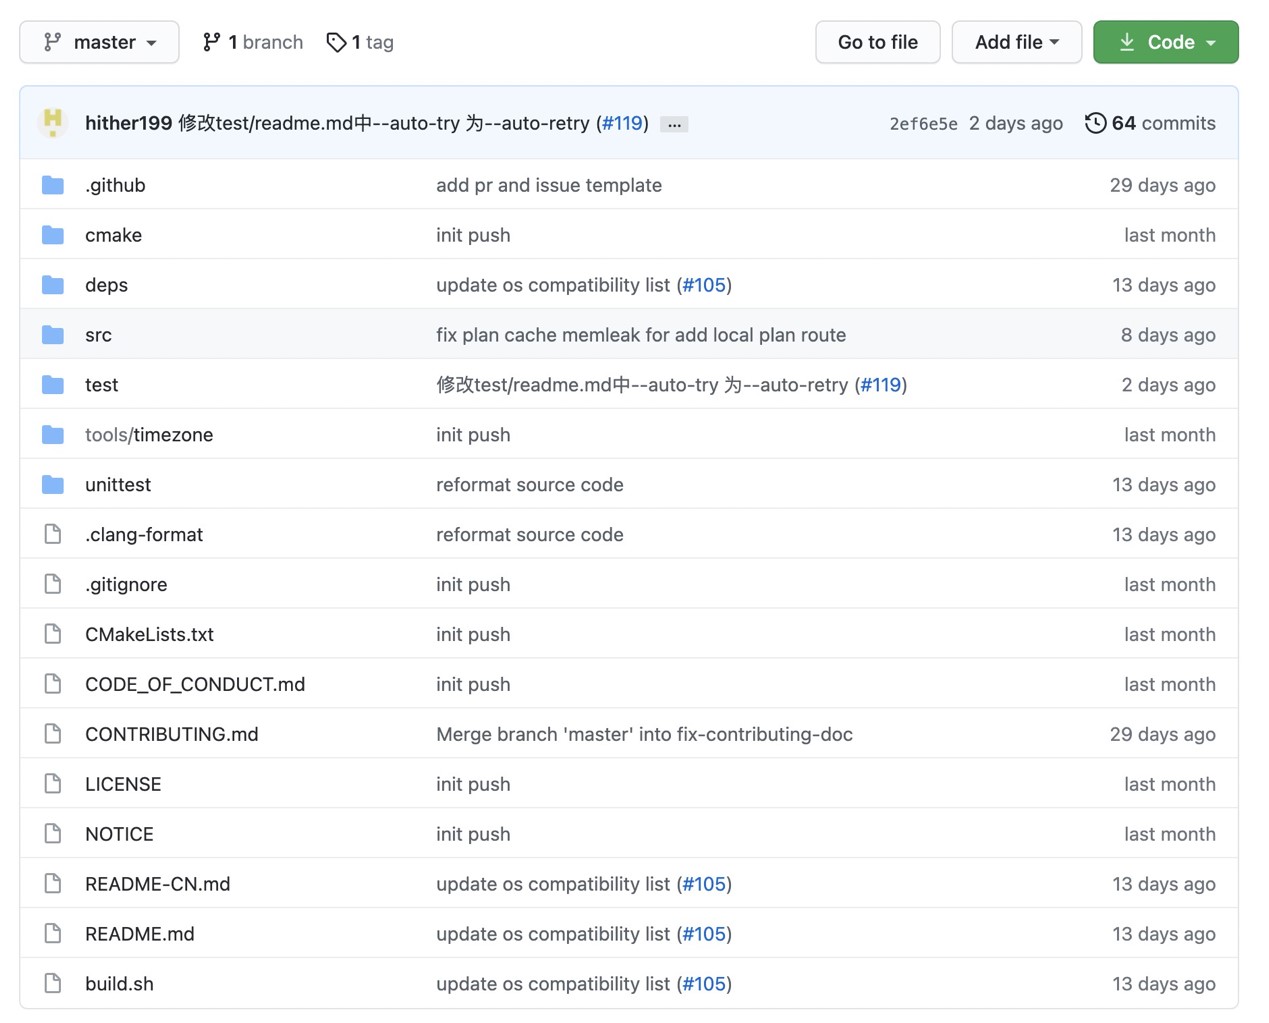
Task: Click the Go to file button
Action: (x=877, y=42)
